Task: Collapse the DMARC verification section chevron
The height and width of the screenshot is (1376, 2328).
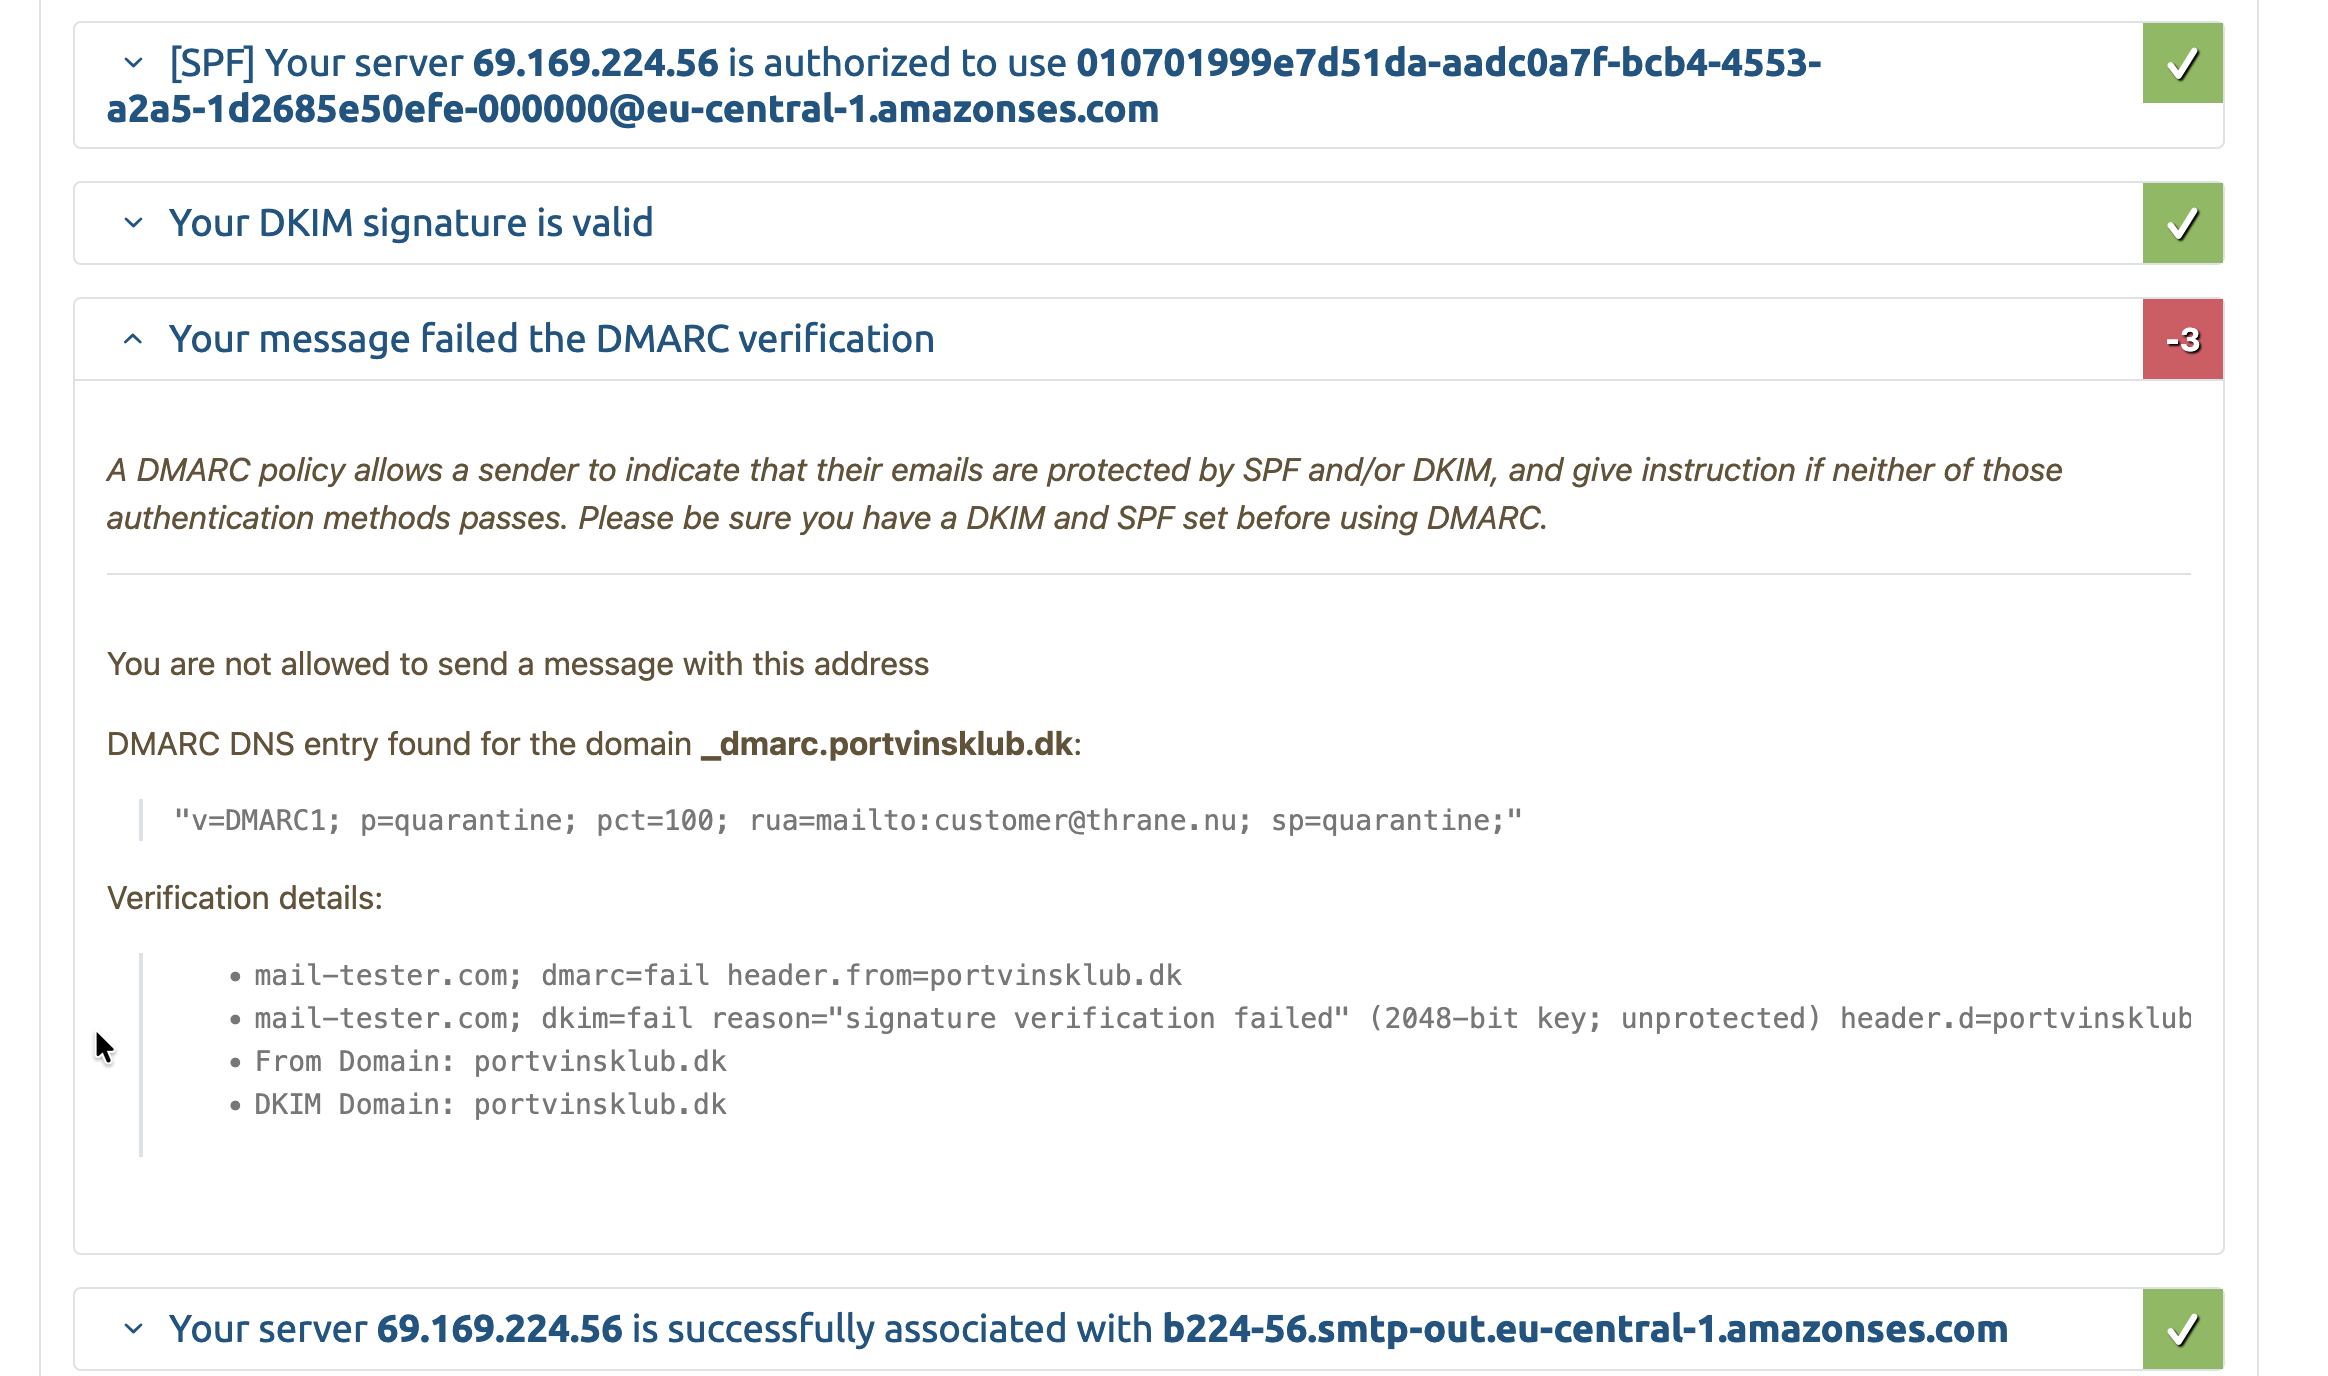Action: tap(133, 340)
